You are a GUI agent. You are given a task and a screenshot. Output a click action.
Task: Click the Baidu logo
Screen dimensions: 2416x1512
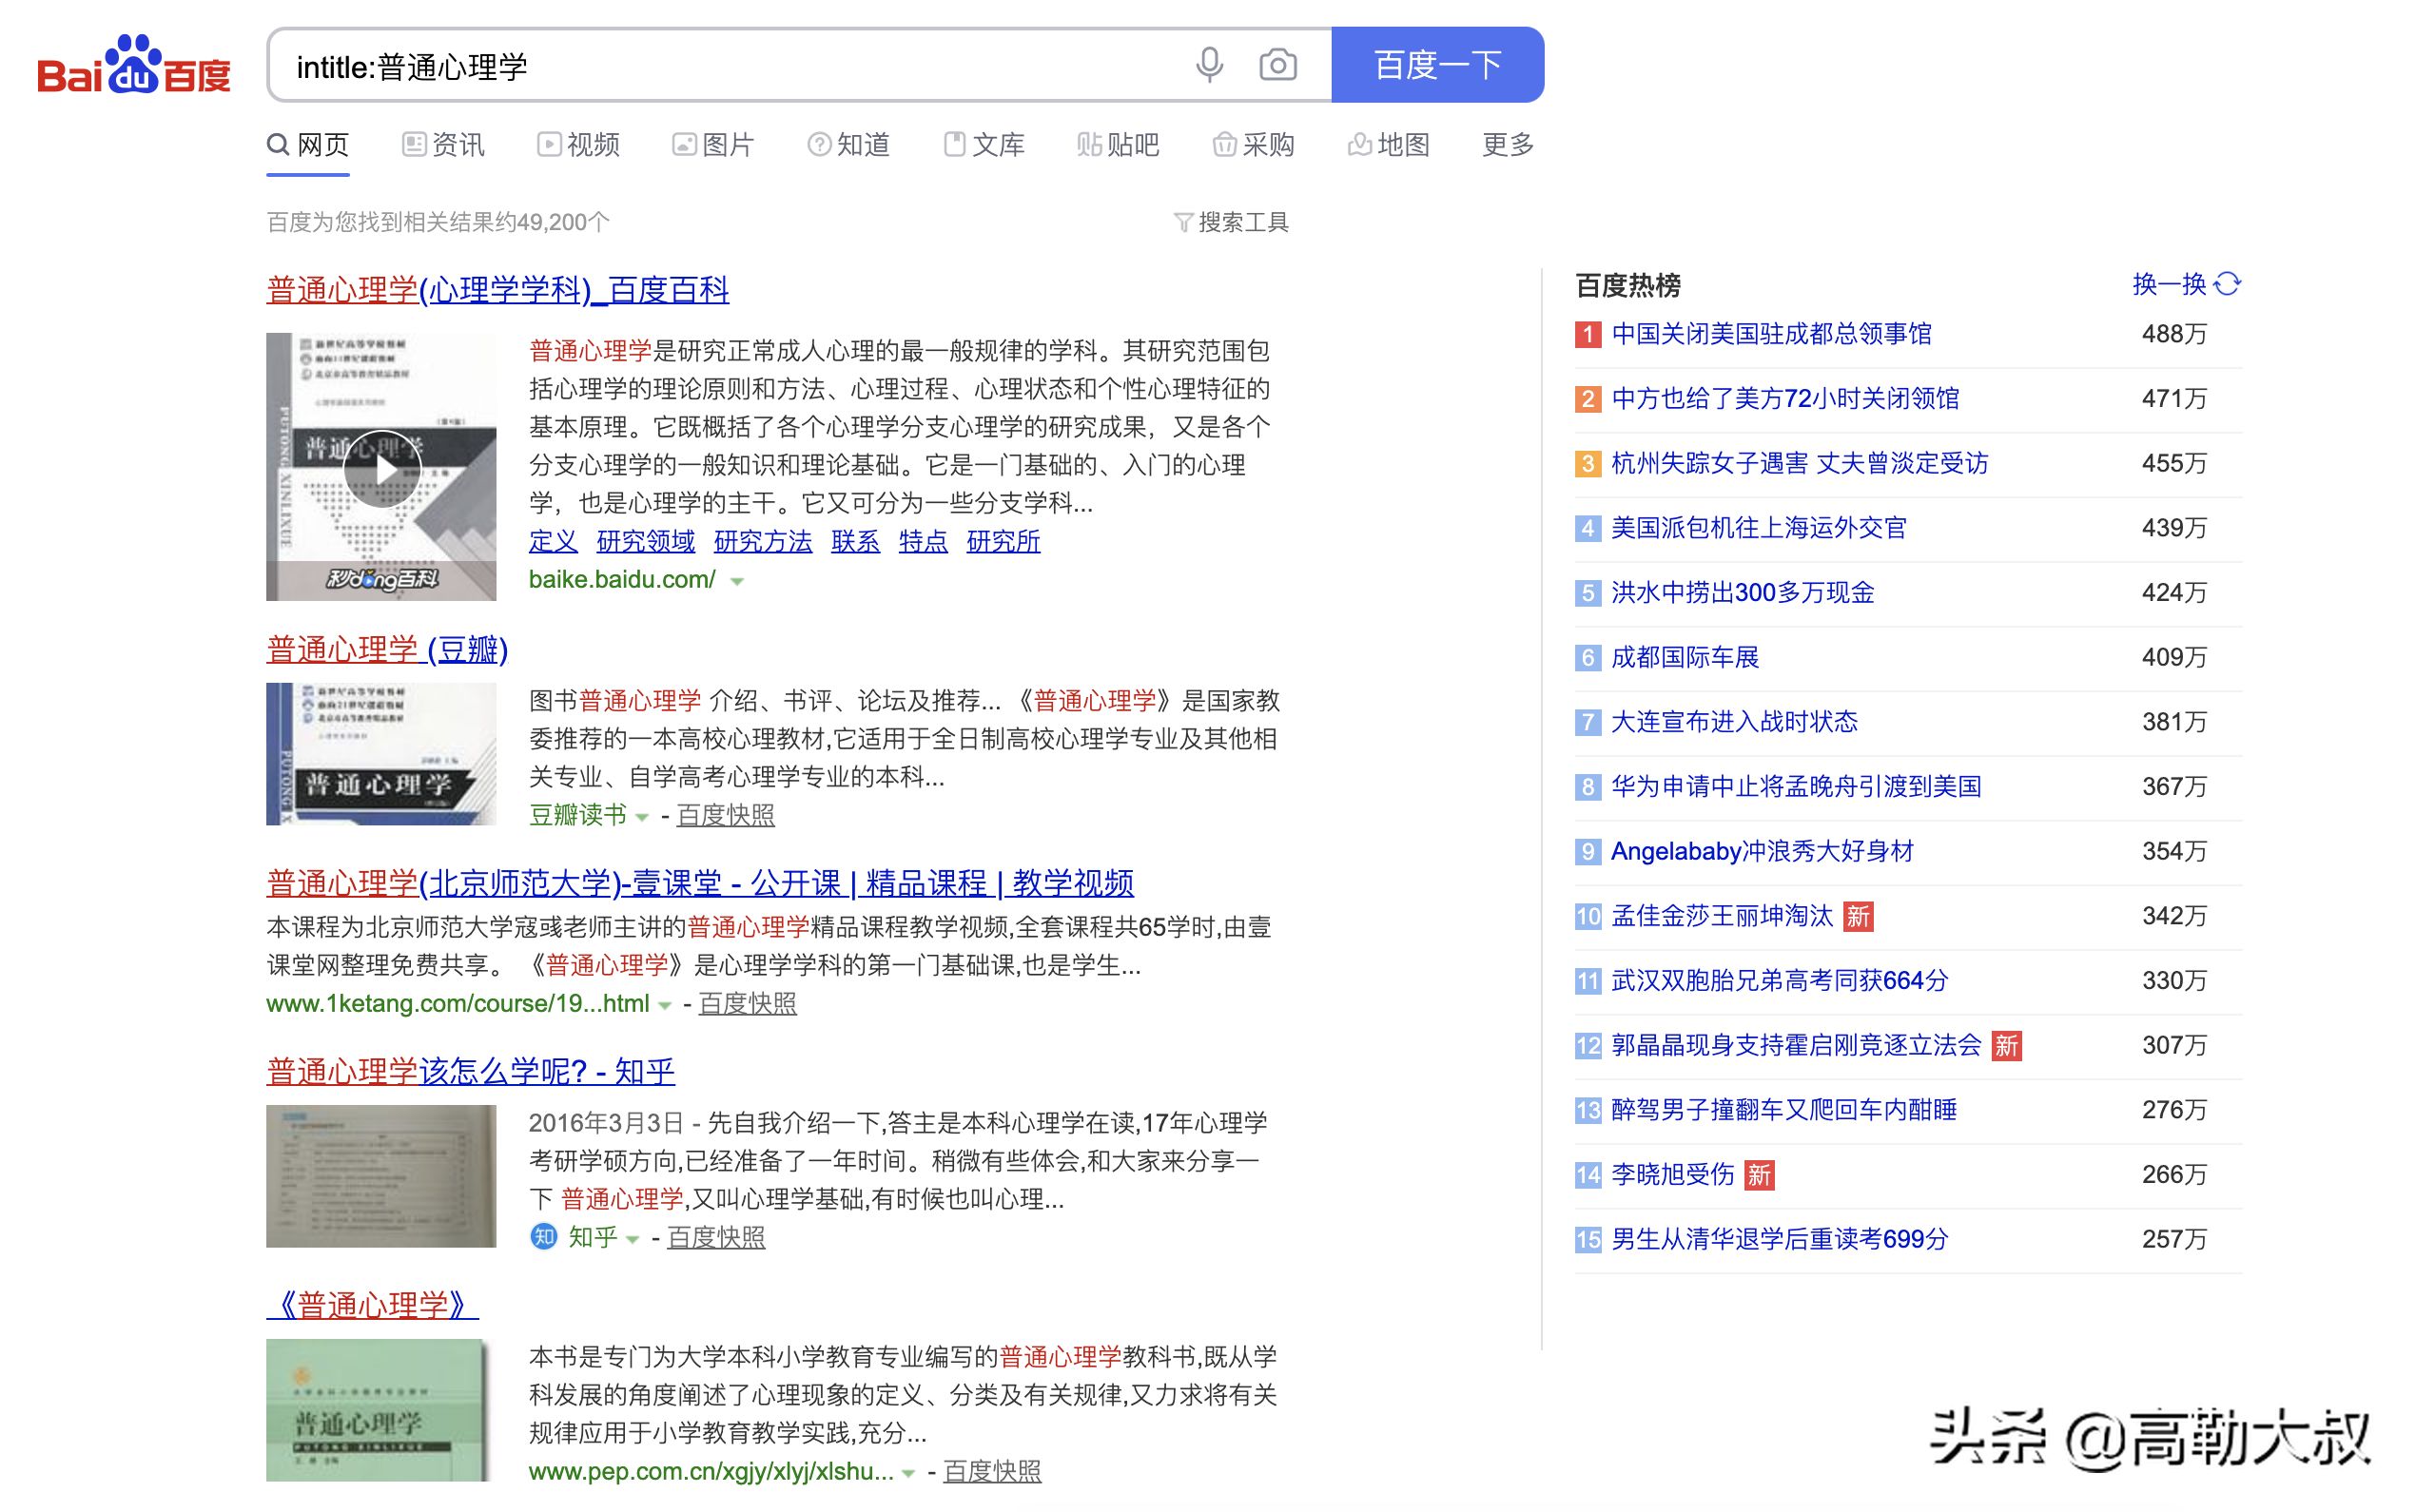click(134, 65)
